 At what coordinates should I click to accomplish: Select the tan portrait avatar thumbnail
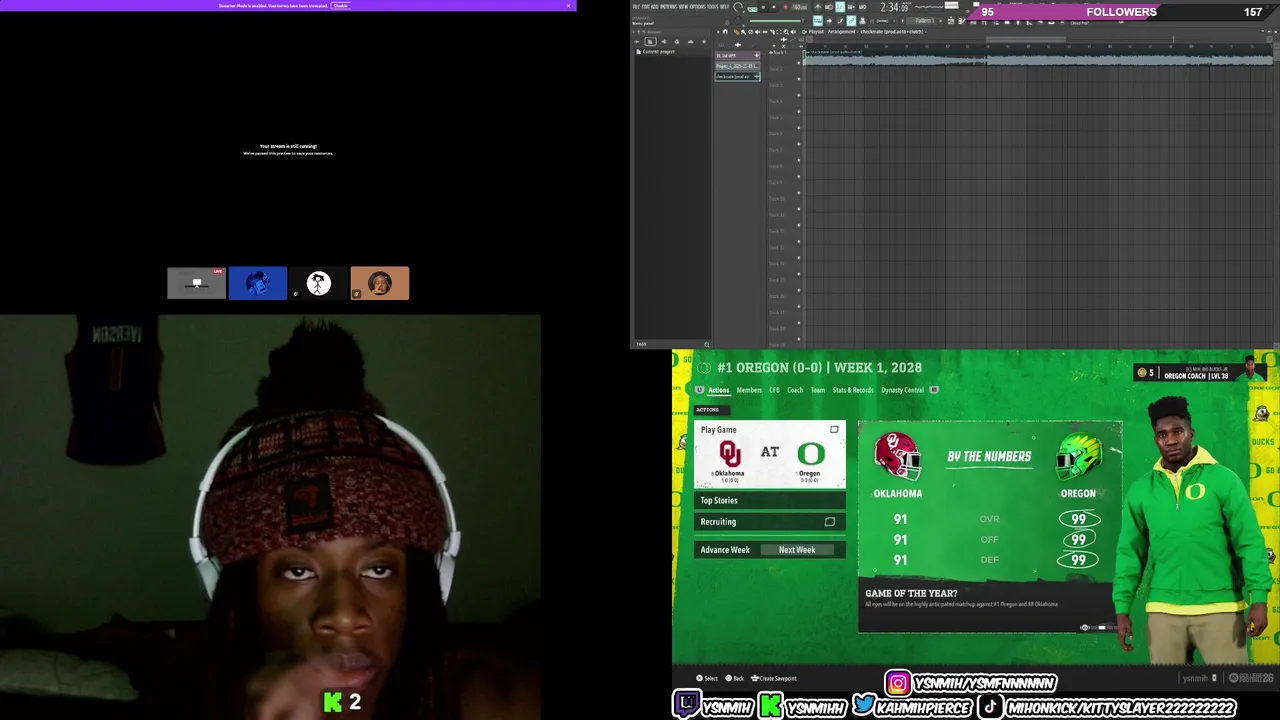click(380, 283)
